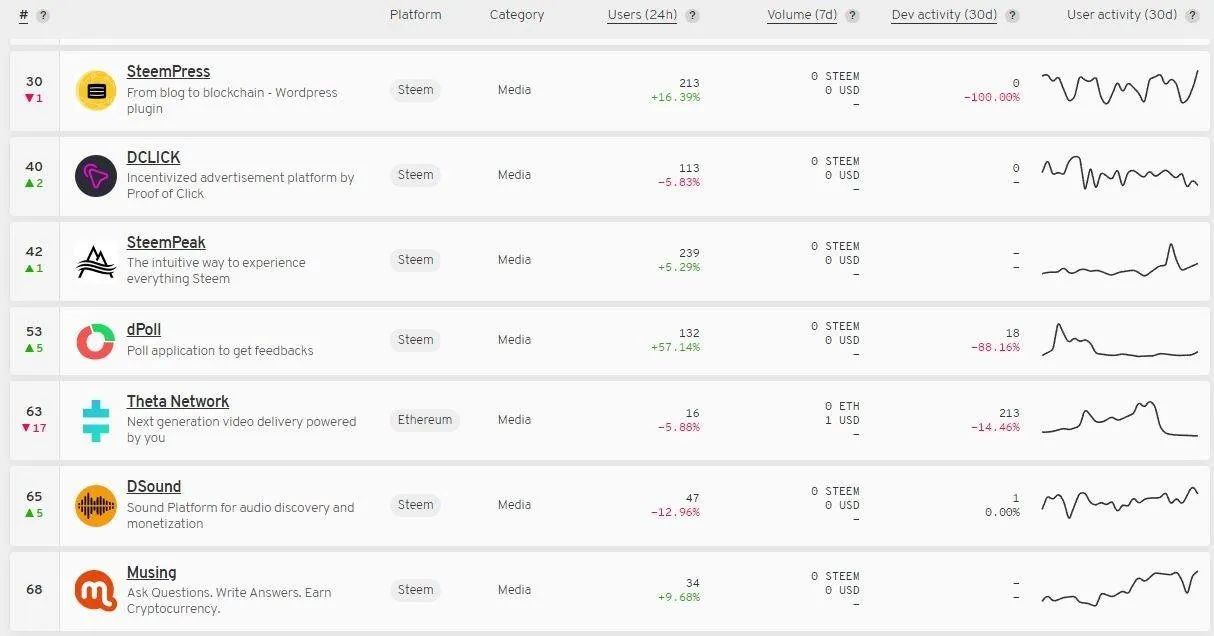
Task: Click help icon next to User activity (30d)
Action: click(x=1192, y=16)
